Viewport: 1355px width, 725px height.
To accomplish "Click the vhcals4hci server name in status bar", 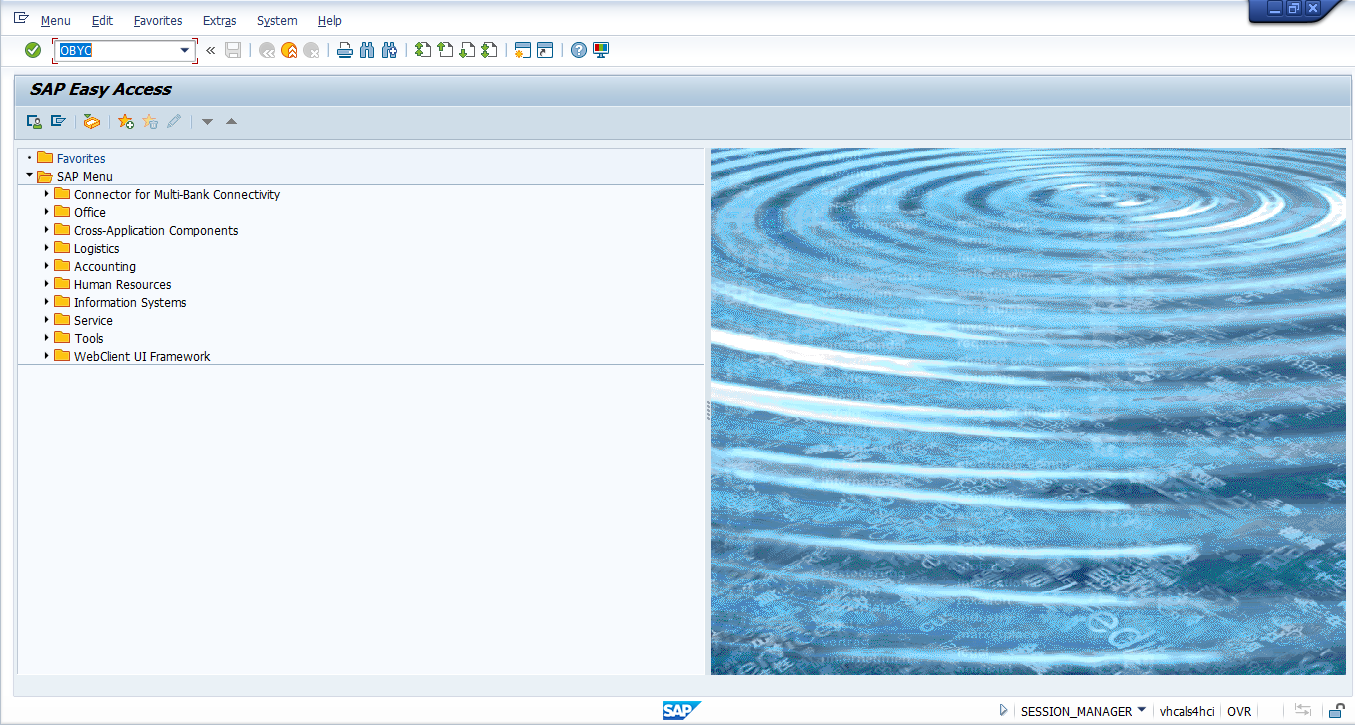I will pos(1187,711).
